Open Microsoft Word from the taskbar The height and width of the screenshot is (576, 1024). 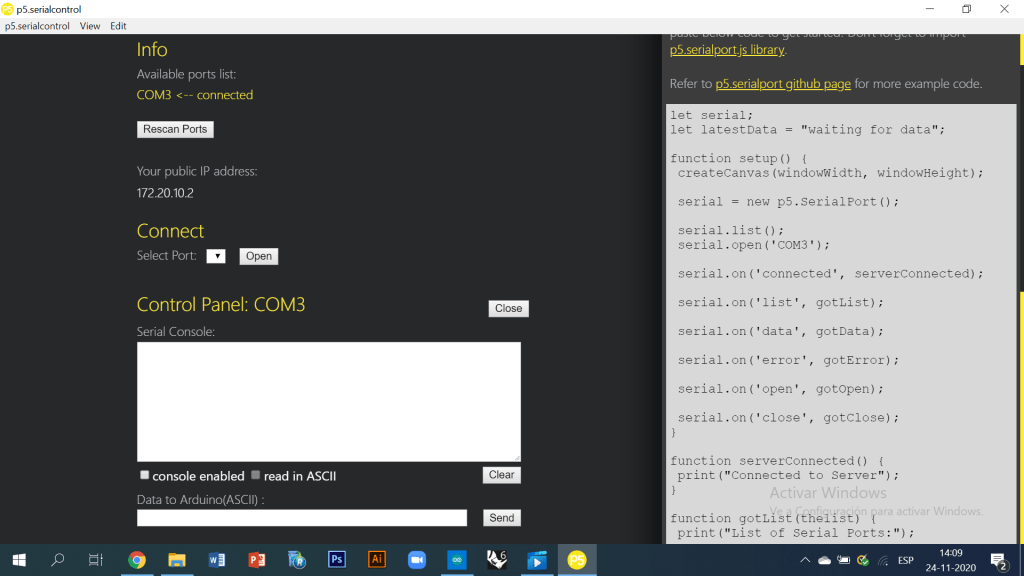pos(217,560)
